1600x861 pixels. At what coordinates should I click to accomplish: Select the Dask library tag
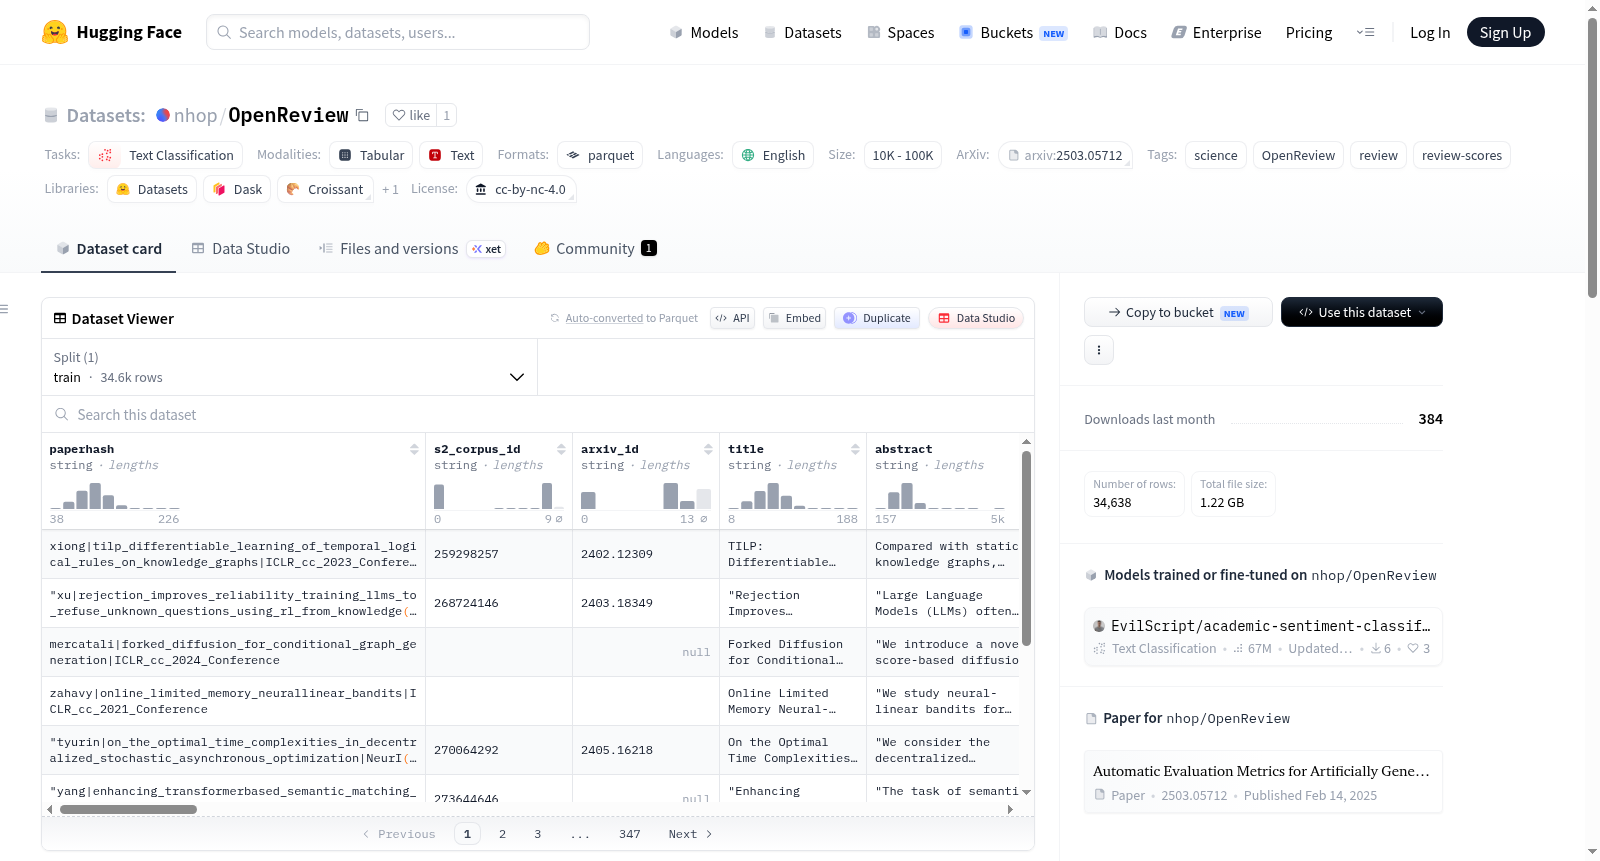click(237, 189)
